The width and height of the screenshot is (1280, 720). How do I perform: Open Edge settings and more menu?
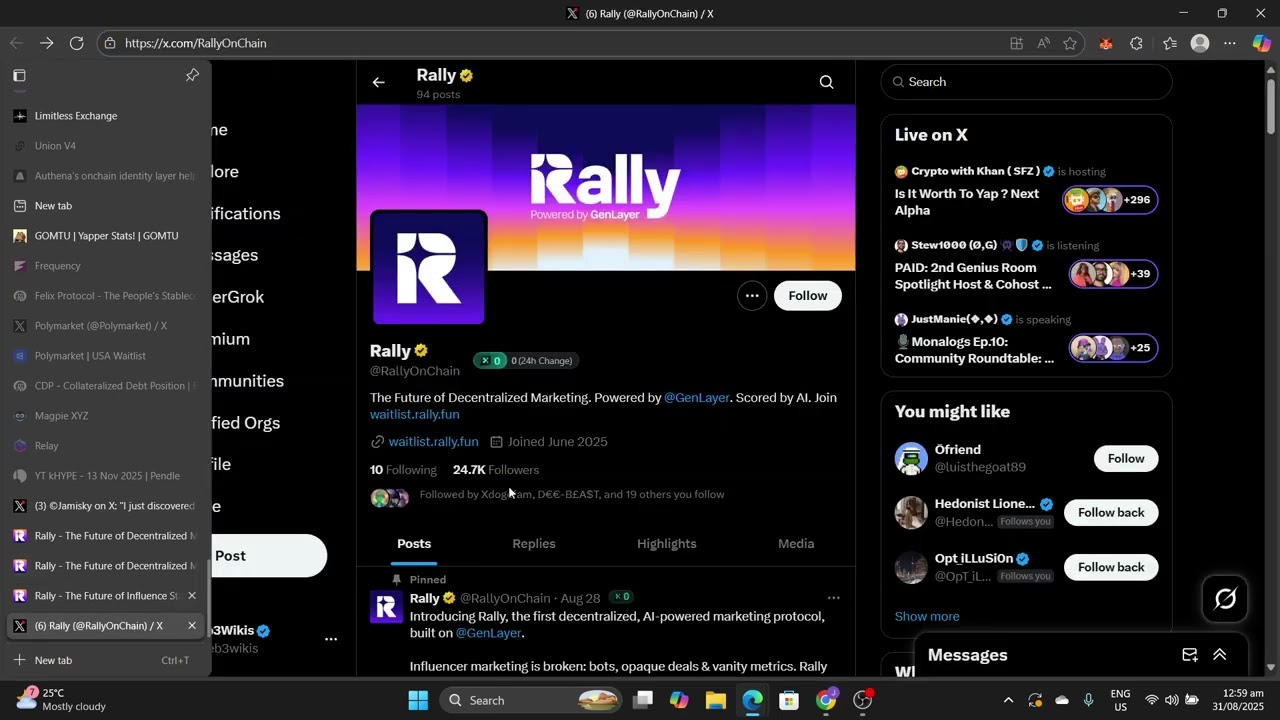(x=1230, y=43)
